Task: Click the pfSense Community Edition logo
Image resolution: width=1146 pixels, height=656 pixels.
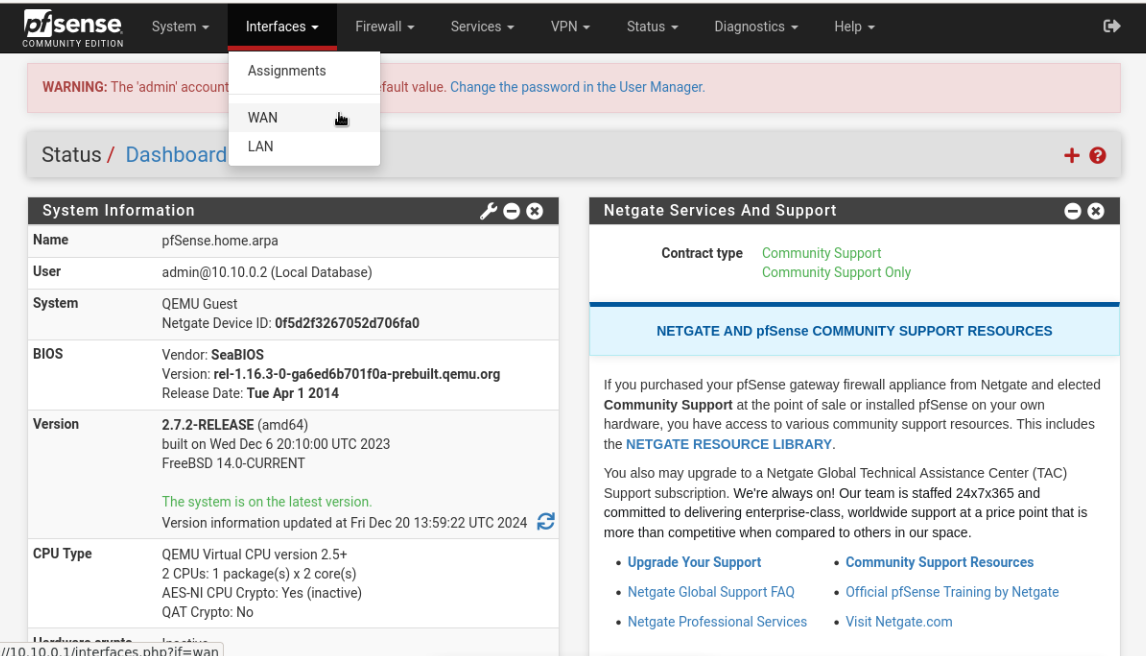Action: pyautogui.click(x=73, y=28)
